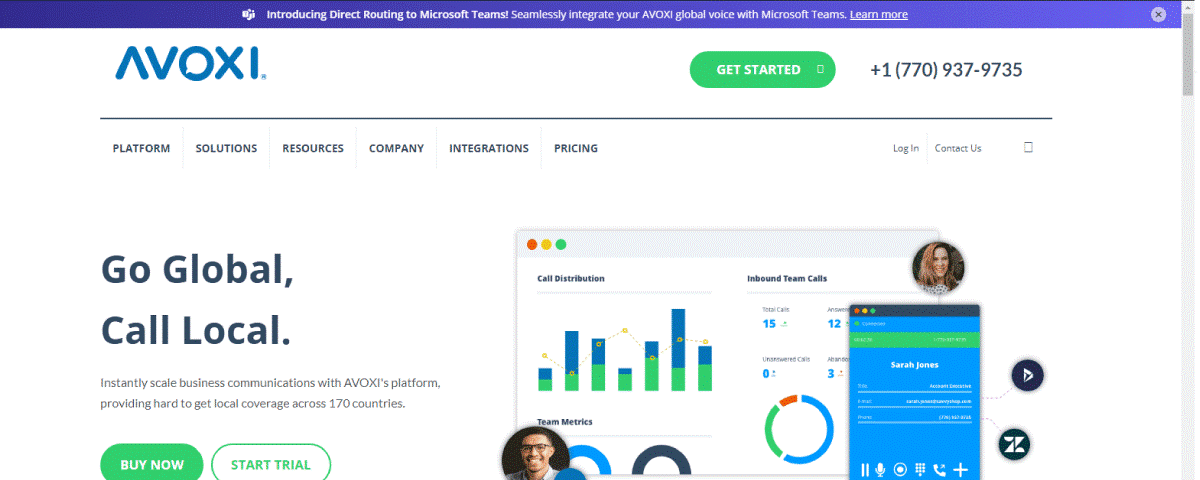Screen dimensions: 1200x480
Task: Click the Unanswered Calls value 0
Action: point(766,373)
